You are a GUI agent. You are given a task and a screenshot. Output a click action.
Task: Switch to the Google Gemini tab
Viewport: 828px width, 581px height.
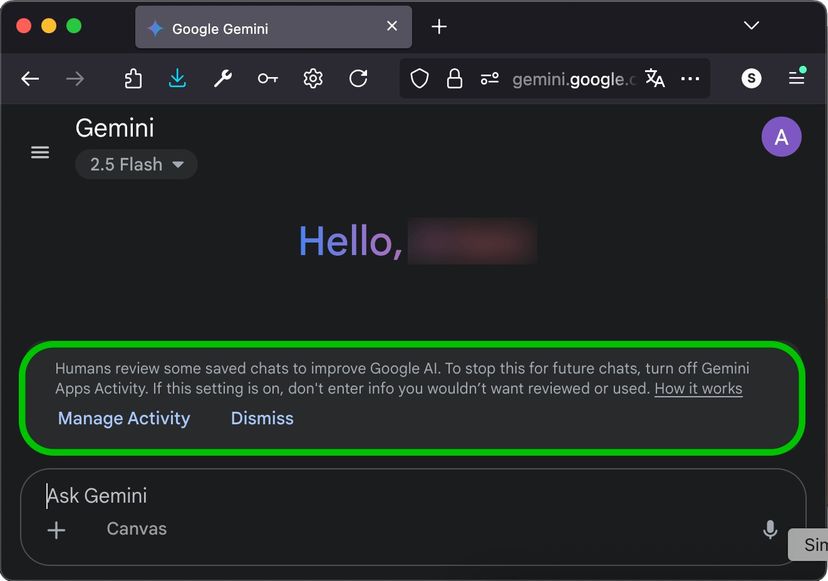(x=250, y=27)
